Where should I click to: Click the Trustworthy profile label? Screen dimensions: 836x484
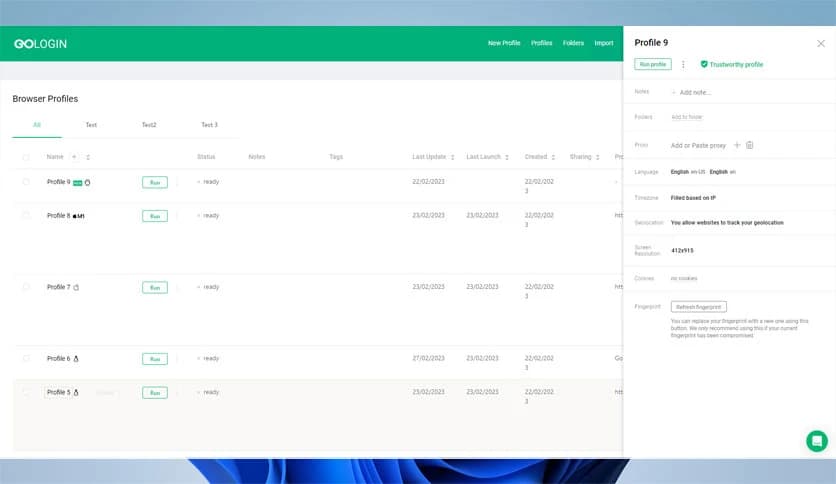pos(736,64)
